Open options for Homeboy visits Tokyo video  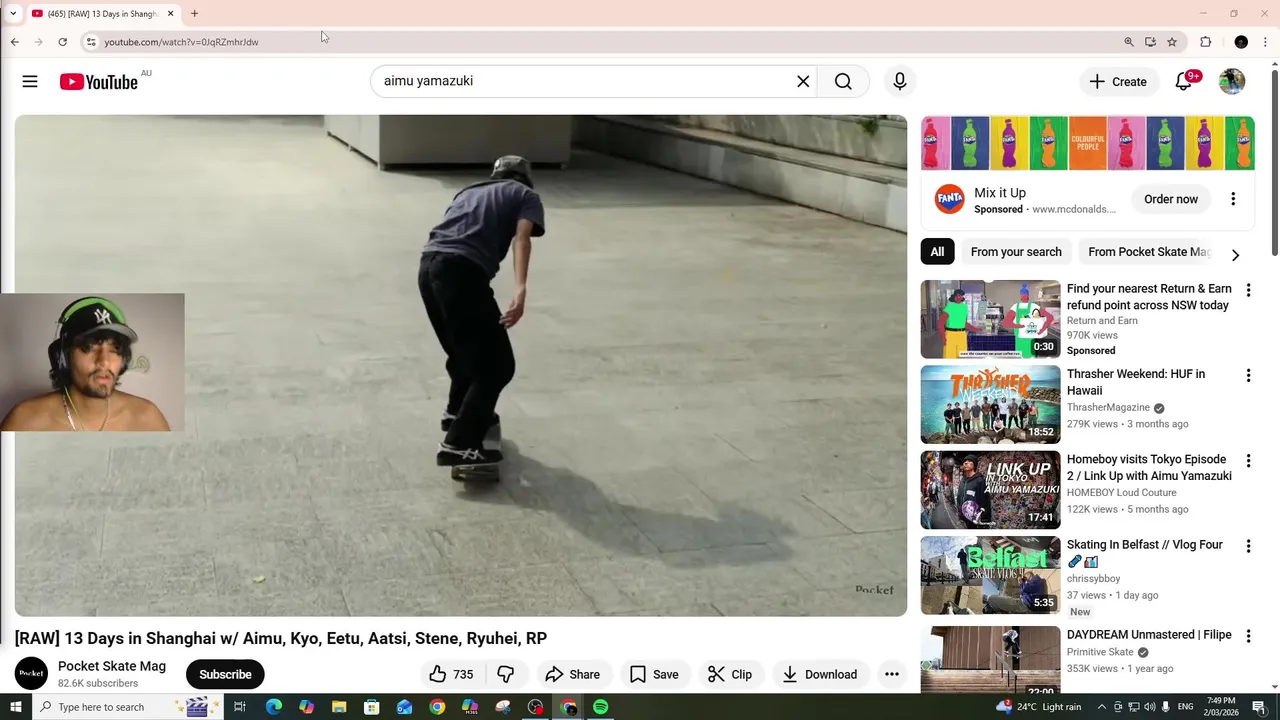1248,461
